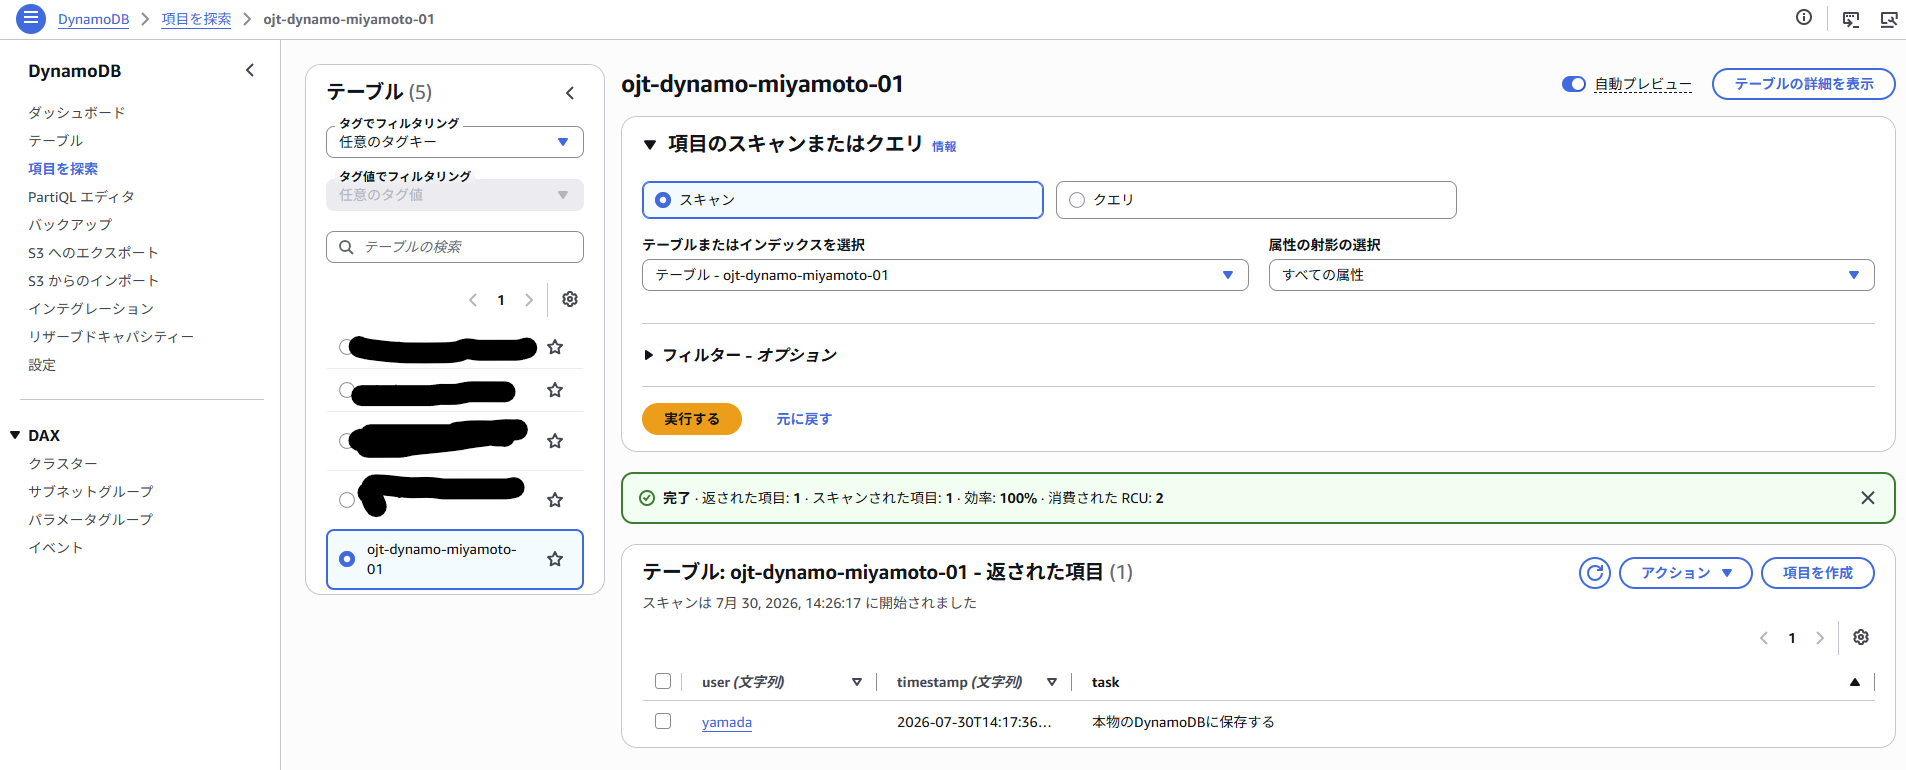This screenshot has width=1906, height=770.
Task: Open PartiQL エディタ in side navigation
Action: pyautogui.click(x=81, y=197)
